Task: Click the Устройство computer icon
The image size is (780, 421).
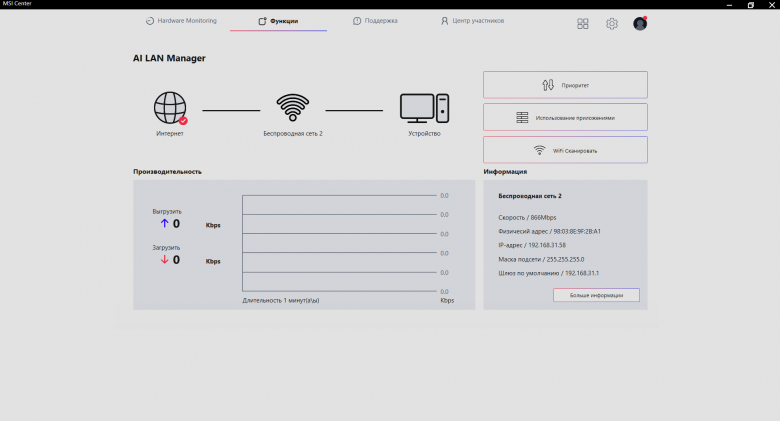Action: pos(424,108)
